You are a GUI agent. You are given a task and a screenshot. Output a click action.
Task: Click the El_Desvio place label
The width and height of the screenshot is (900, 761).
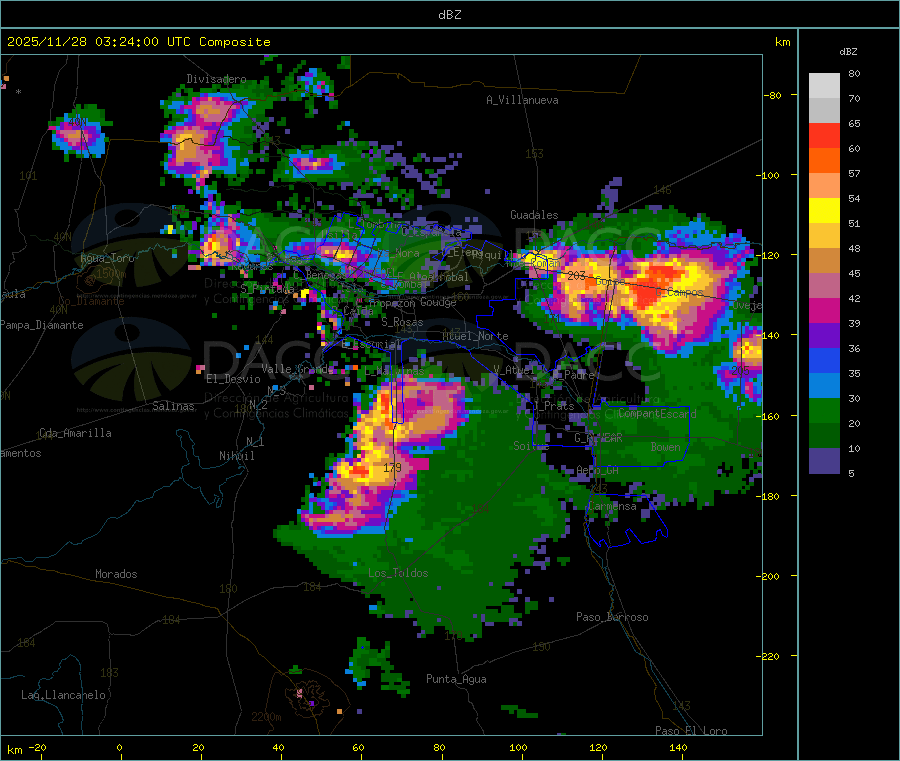pyautogui.click(x=233, y=379)
